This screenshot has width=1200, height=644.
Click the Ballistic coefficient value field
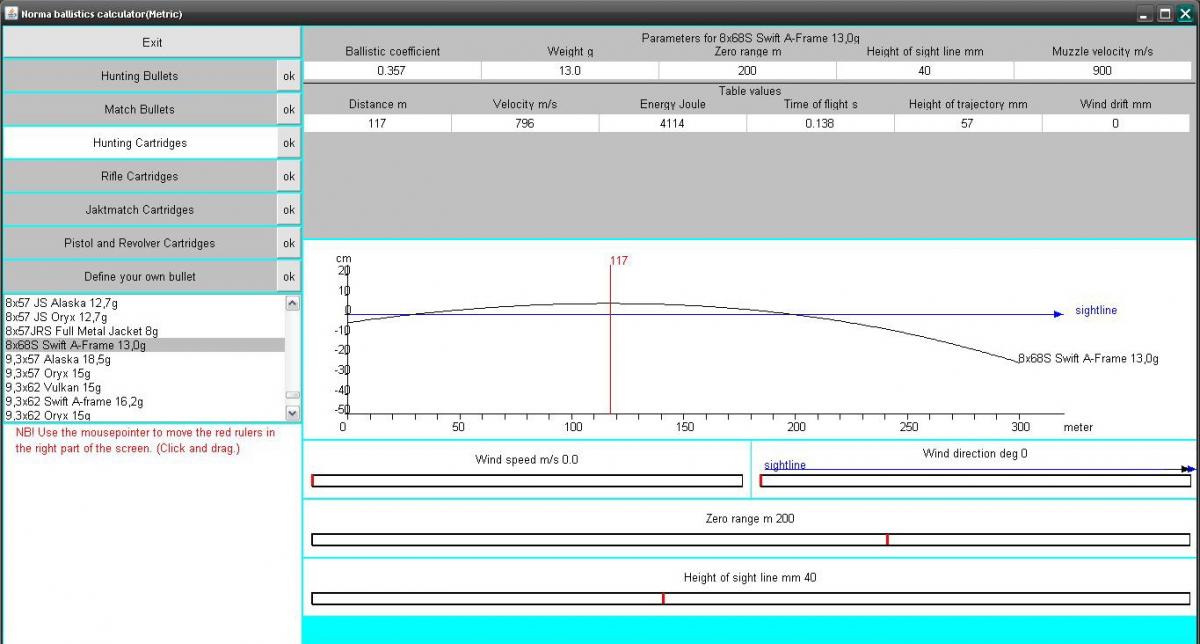pyautogui.click(x=392, y=71)
